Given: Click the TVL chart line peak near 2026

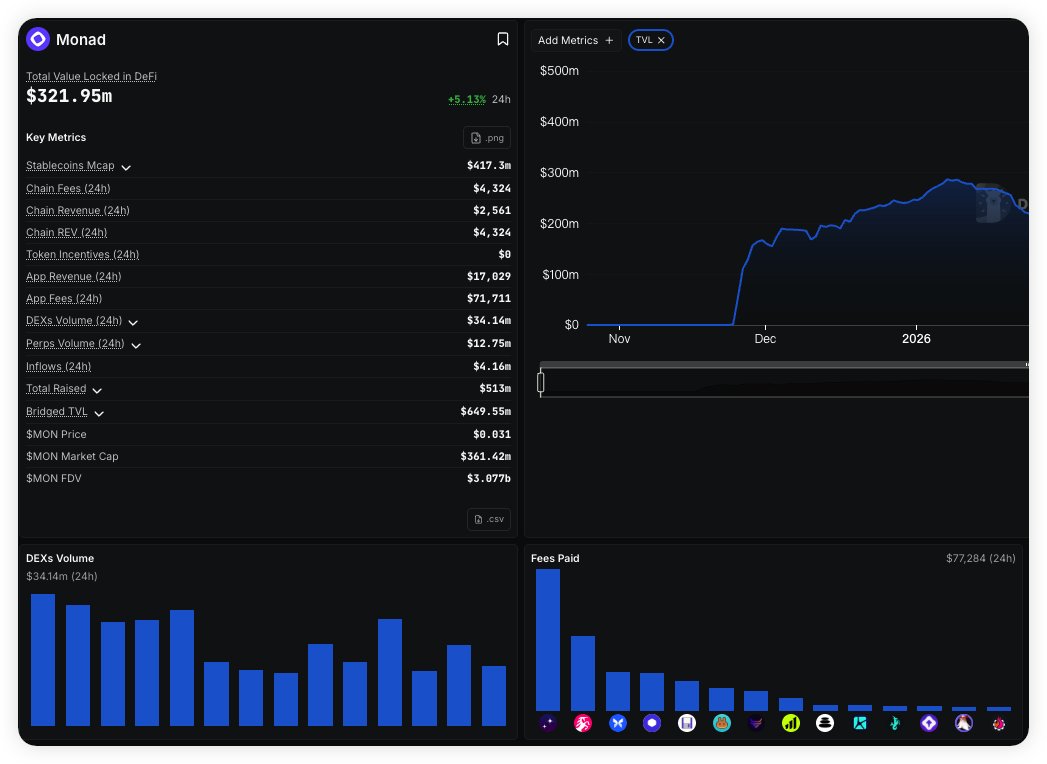Looking at the screenshot, I should click(x=950, y=180).
